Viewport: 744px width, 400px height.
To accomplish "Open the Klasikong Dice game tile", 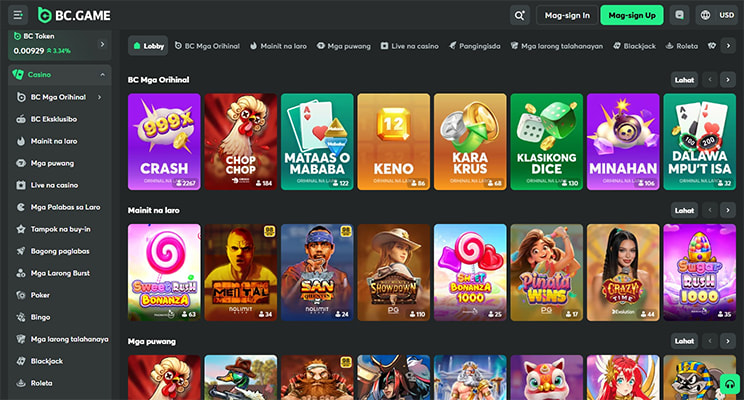I will coord(547,142).
